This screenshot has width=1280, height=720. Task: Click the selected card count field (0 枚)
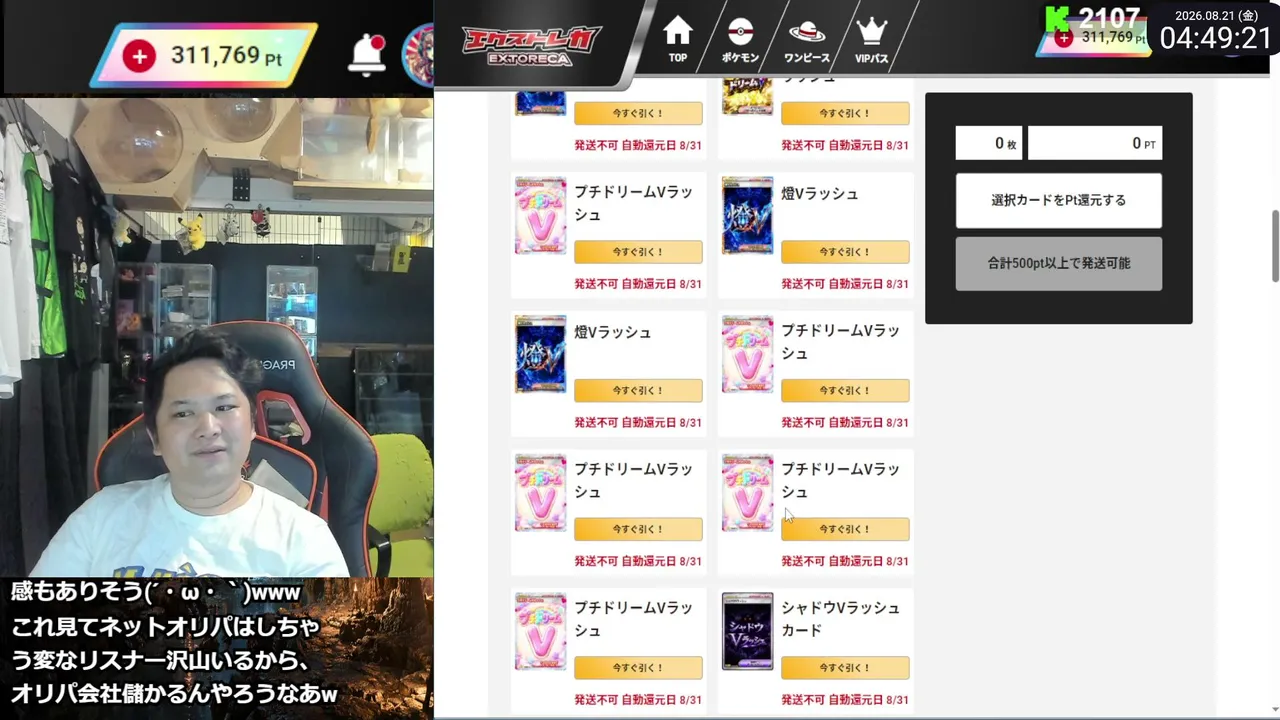(x=989, y=144)
